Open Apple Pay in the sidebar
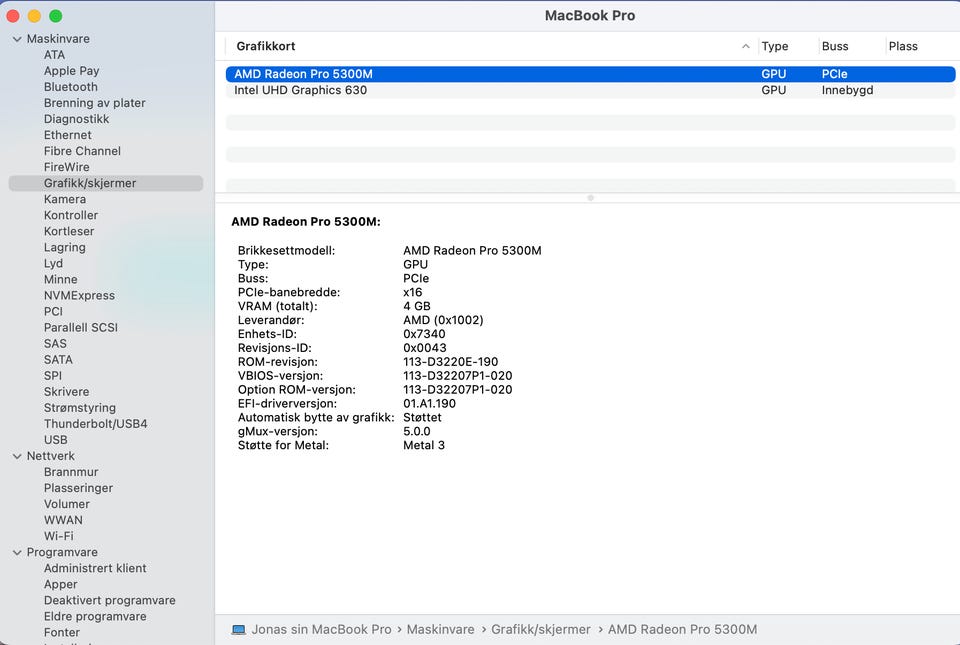The width and height of the screenshot is (960, 645). [x=71, y=71]
